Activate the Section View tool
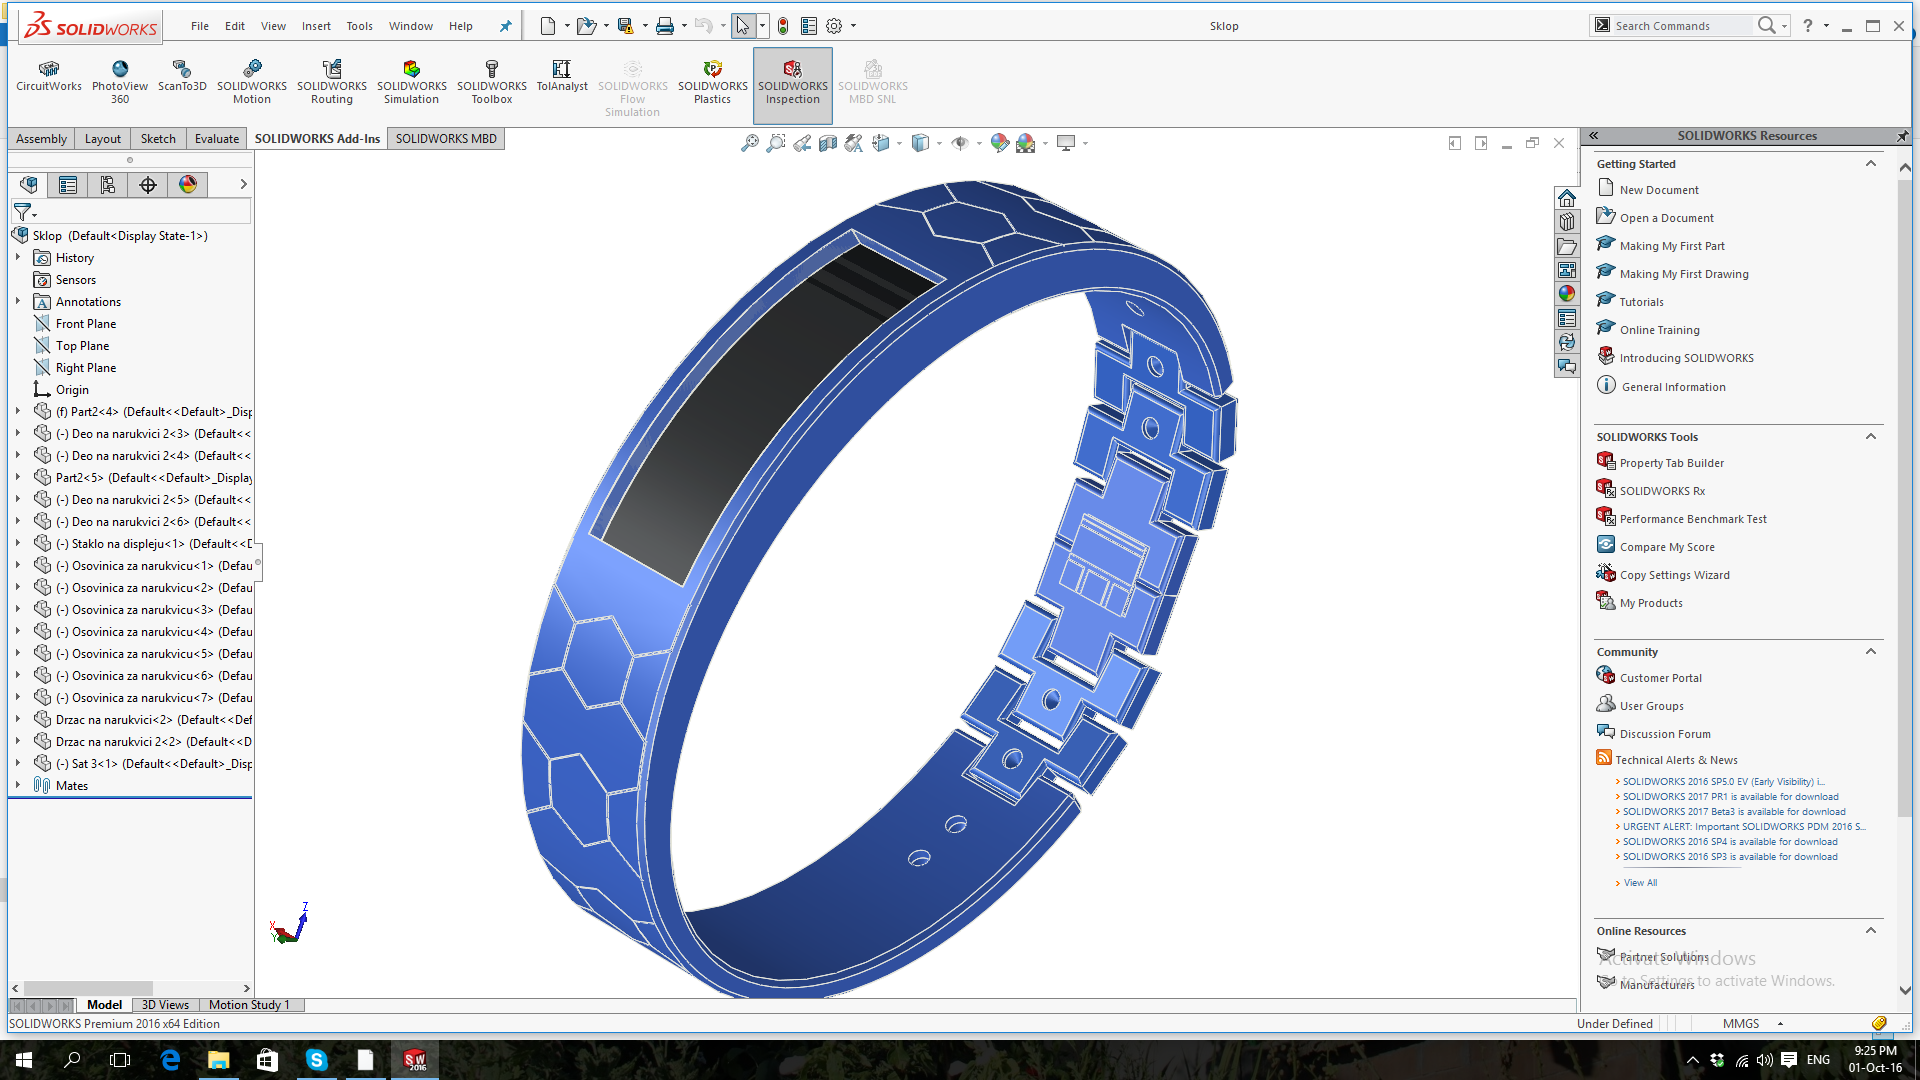Image resolution: width=1920 pixels, height=1080 pixels. point(828,144)
